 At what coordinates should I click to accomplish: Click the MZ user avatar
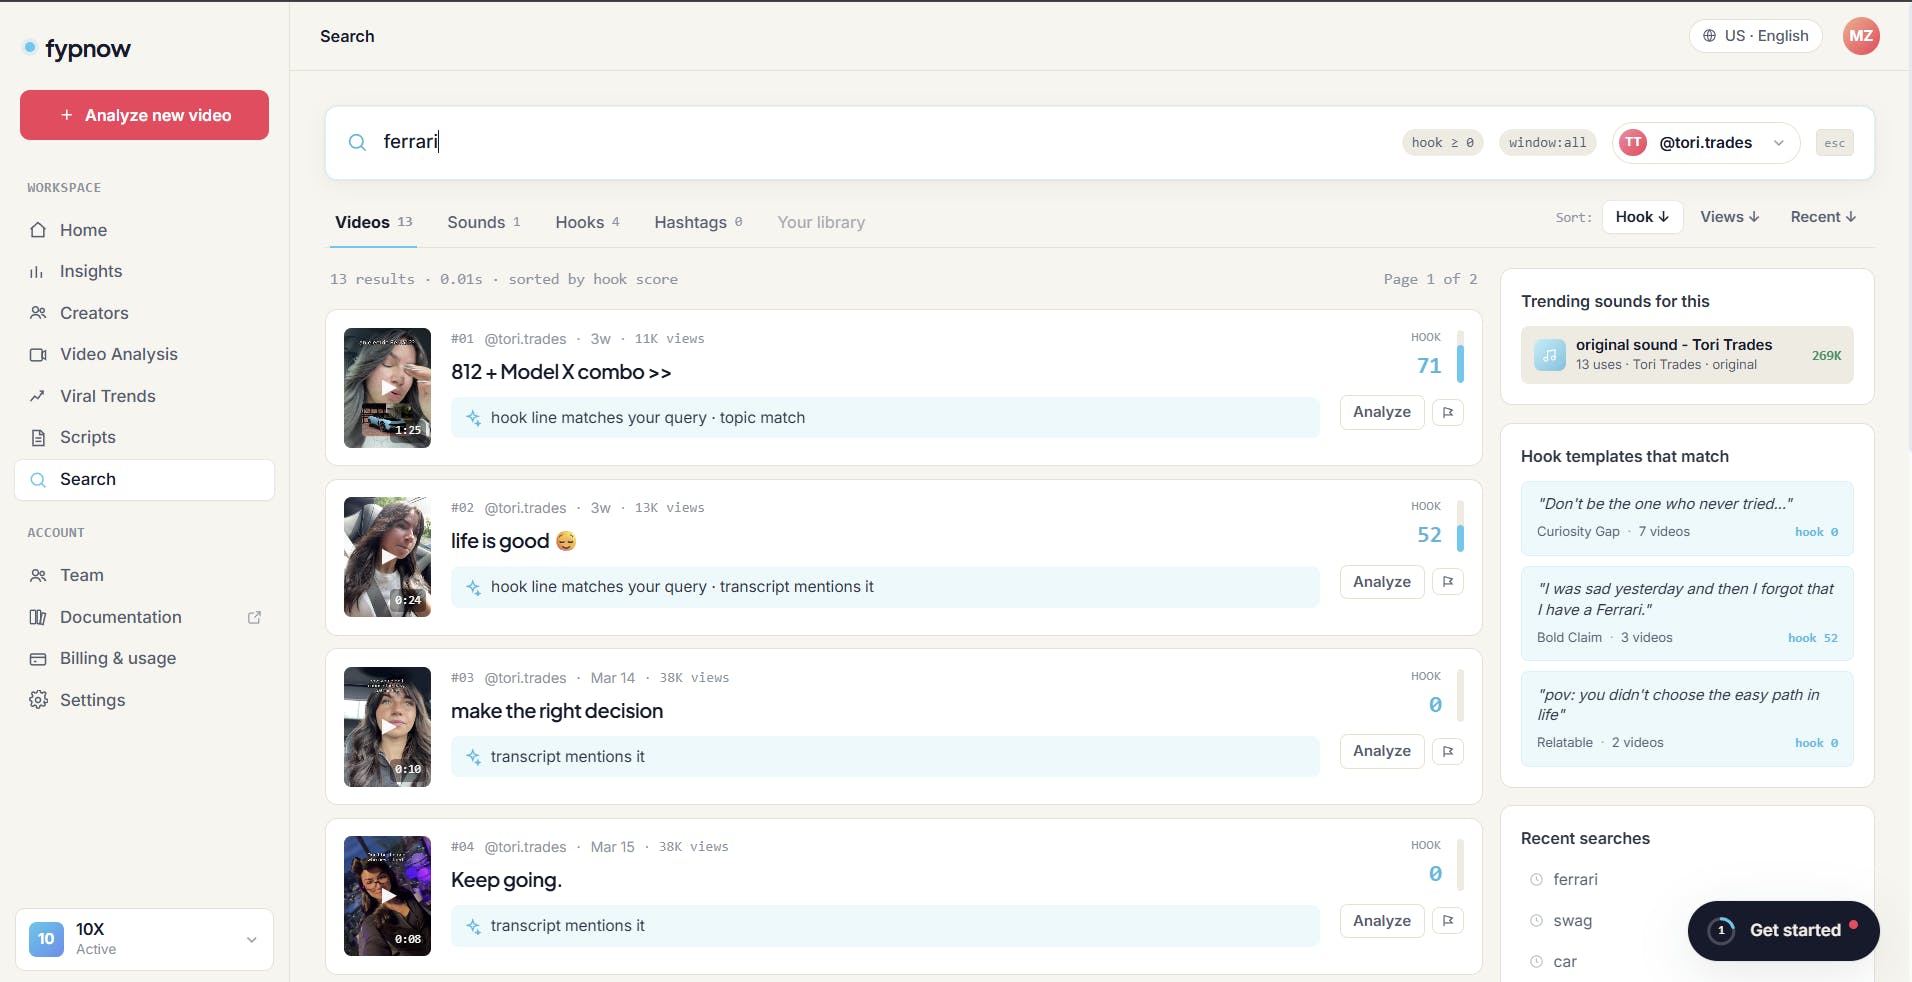(x=1861, y=36)
